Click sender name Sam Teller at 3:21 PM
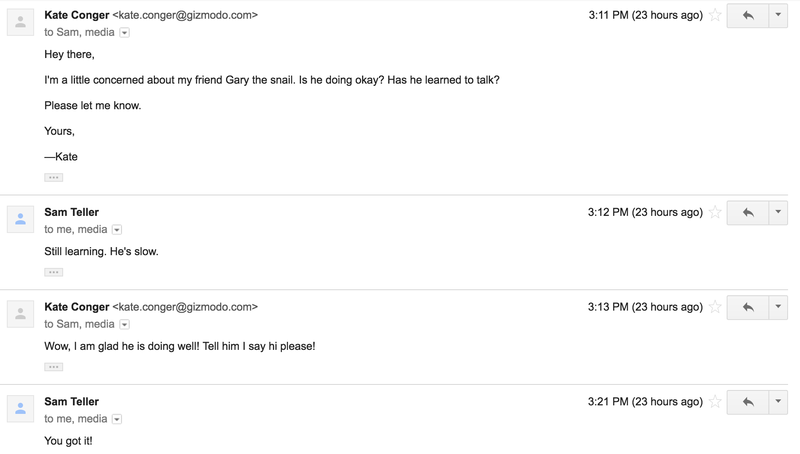This screenshot has width=800, height=454. point(71,402)
